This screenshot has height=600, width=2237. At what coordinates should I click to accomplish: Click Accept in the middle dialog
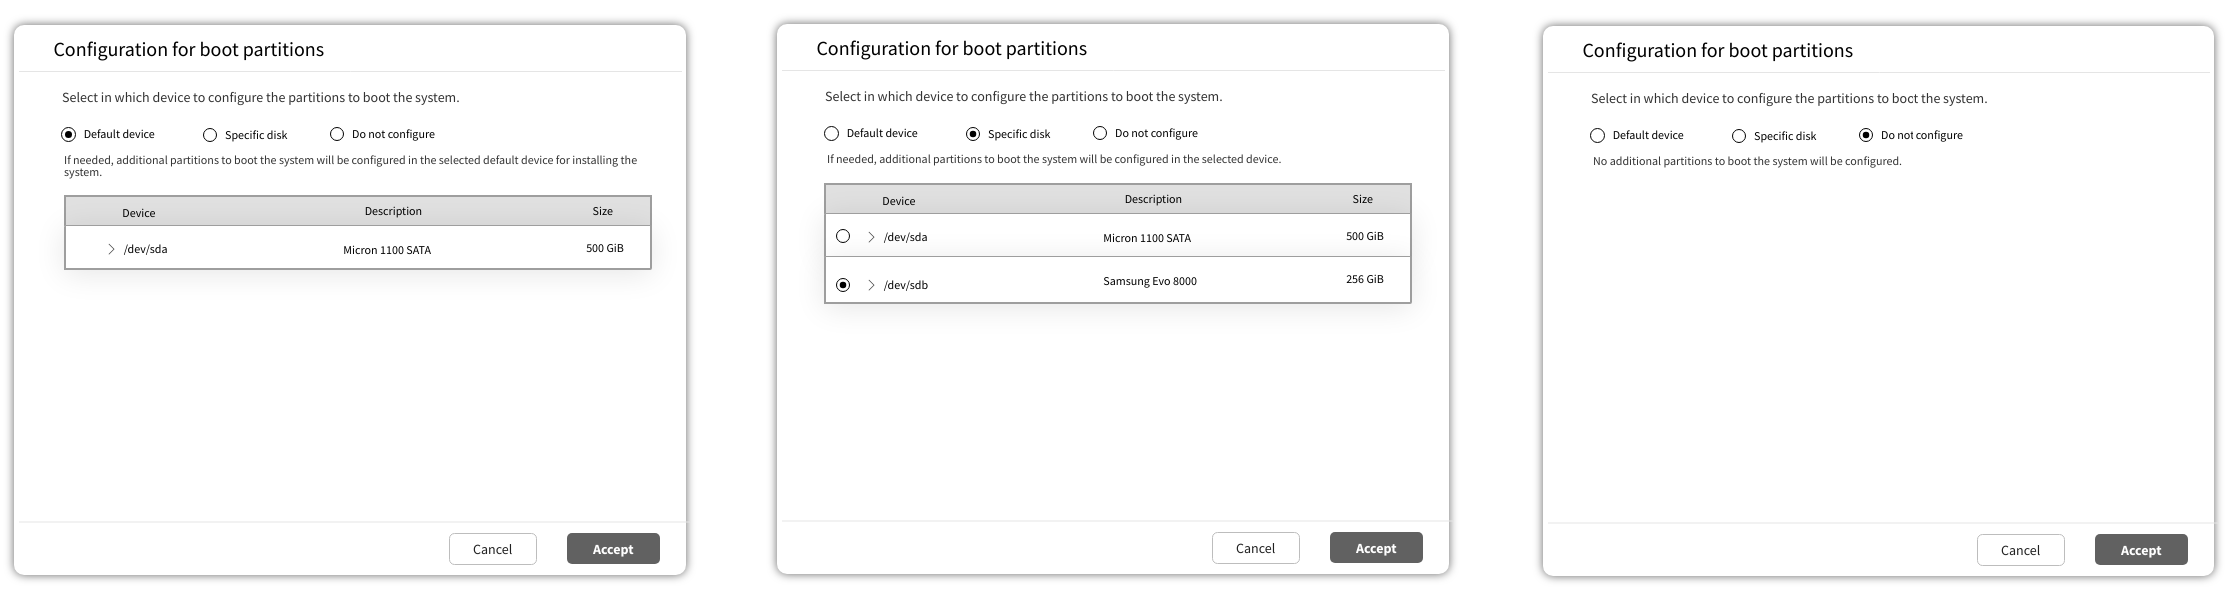pos(1376,548)
